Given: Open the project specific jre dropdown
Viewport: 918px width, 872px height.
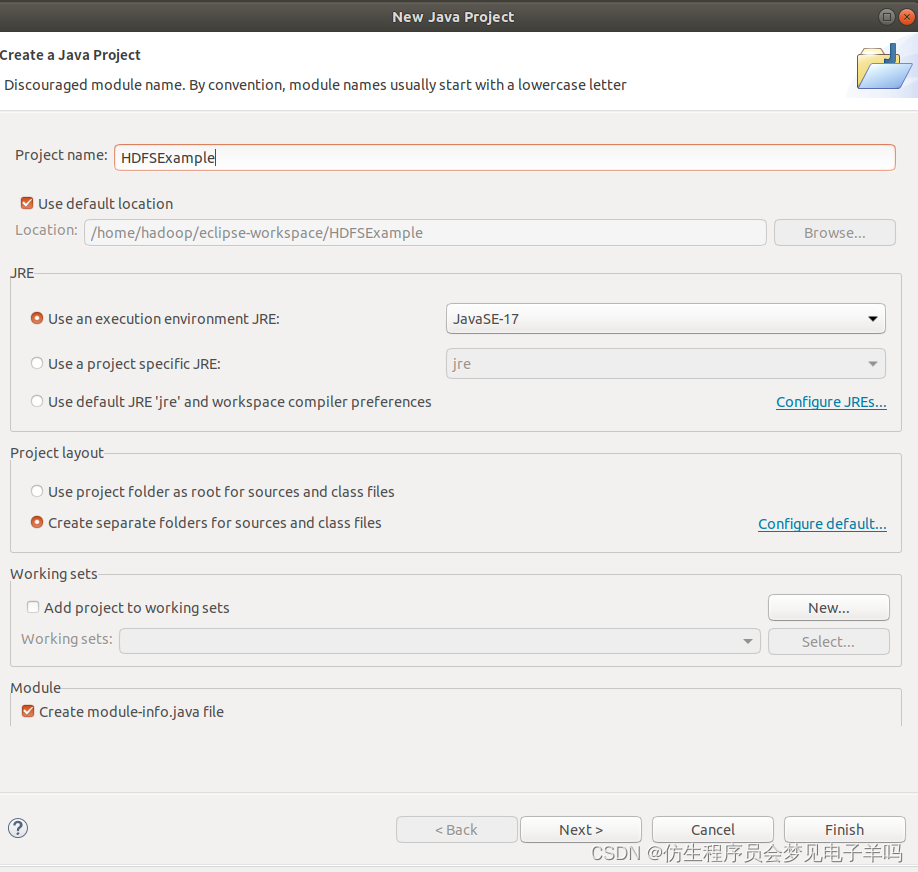Looking at the screenshot, I should coord(666,364).
